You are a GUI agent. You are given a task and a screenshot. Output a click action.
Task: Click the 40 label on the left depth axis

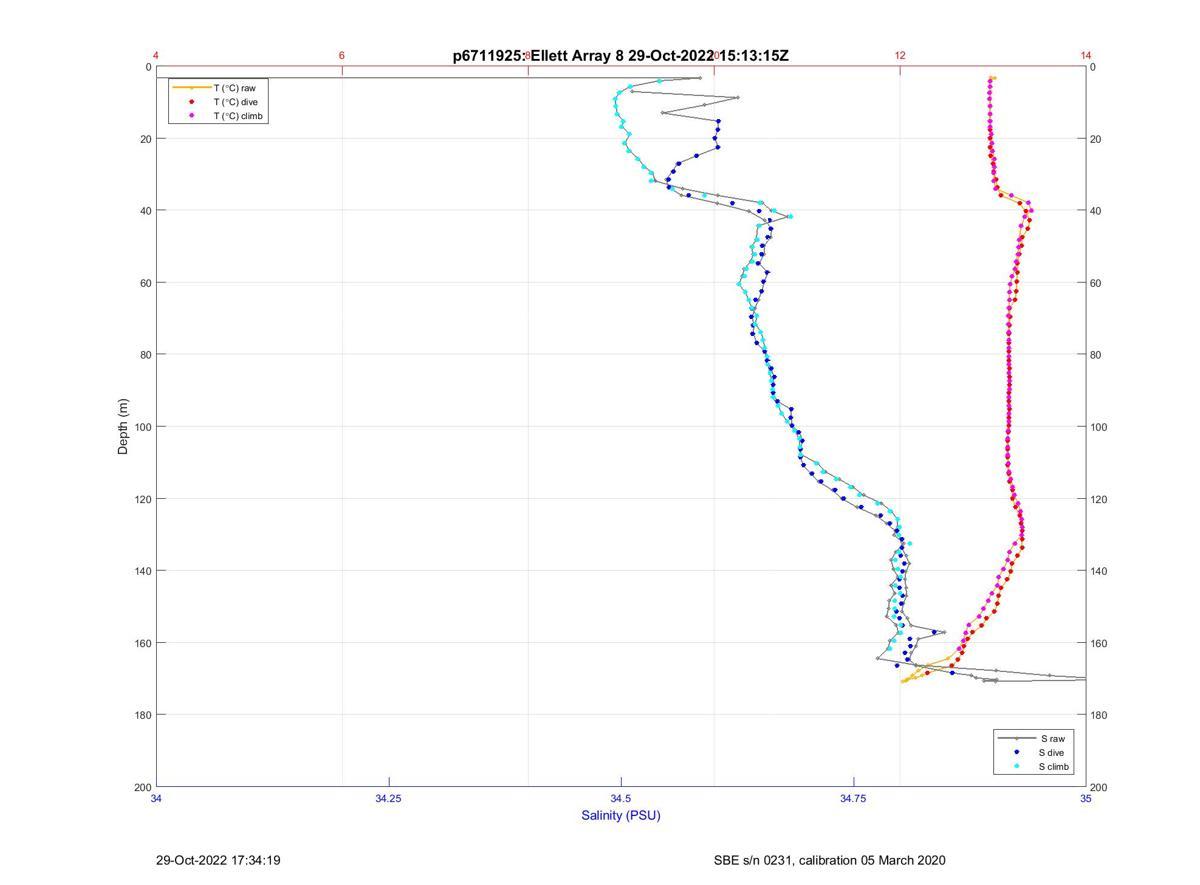146,211
